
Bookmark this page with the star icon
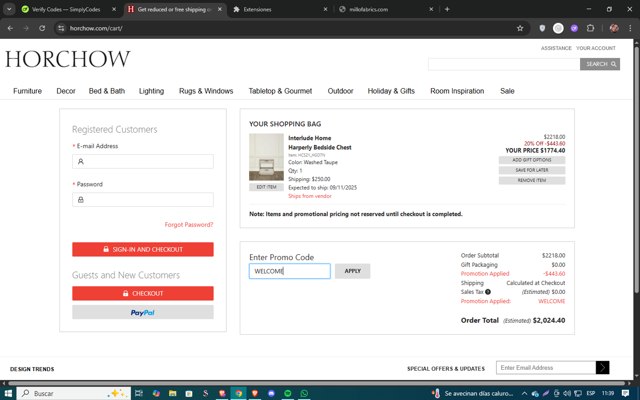point(520,28)
